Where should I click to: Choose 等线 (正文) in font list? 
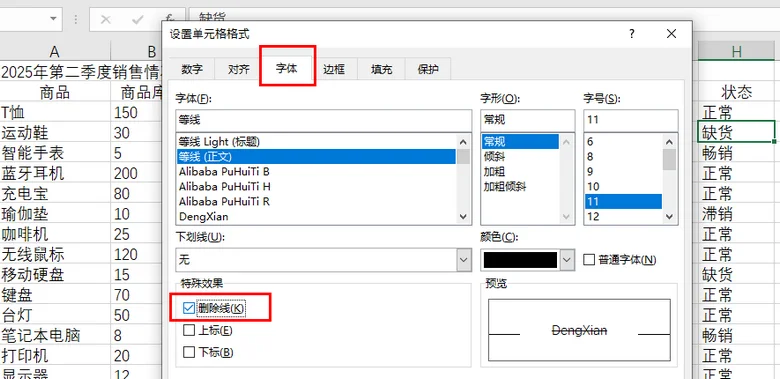click(x=316, y=157)
